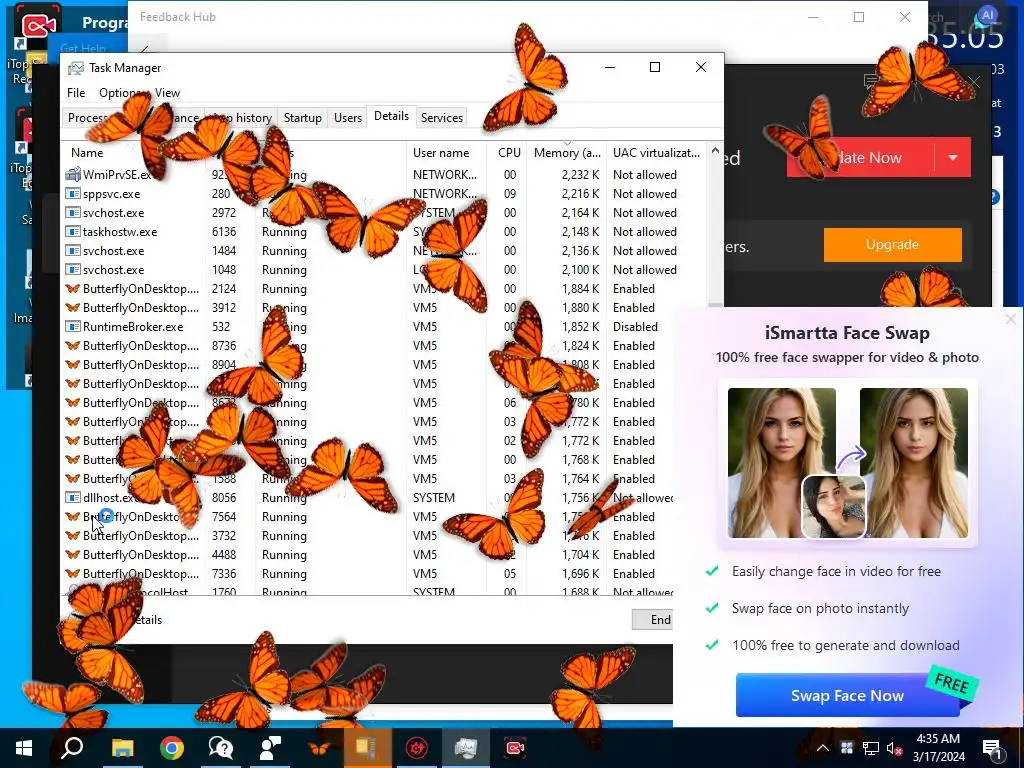Image resolution: width=1024 pixels, height=768 pixels.
Task: Open the Update Now dropdown arrow
Action: 953,157
